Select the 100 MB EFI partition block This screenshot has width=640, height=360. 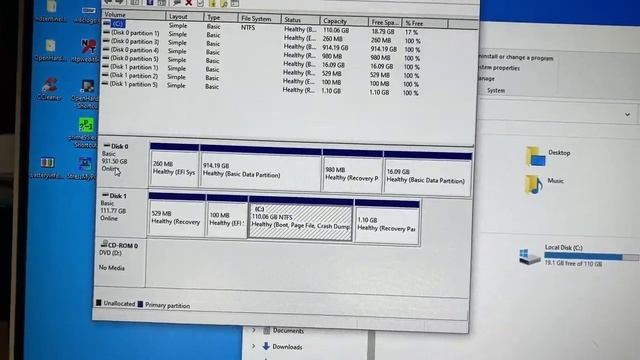[x=227, y=217]
